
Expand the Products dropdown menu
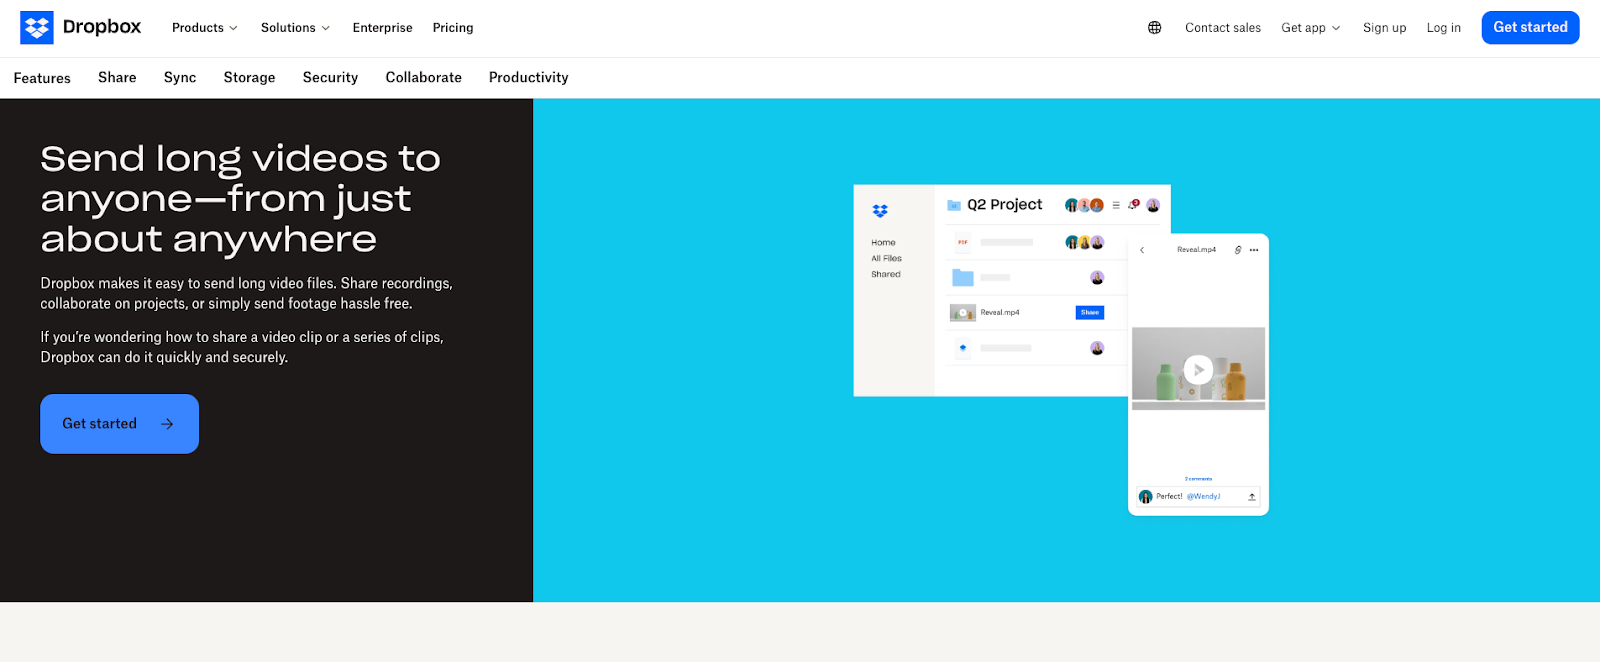[204, 28]
